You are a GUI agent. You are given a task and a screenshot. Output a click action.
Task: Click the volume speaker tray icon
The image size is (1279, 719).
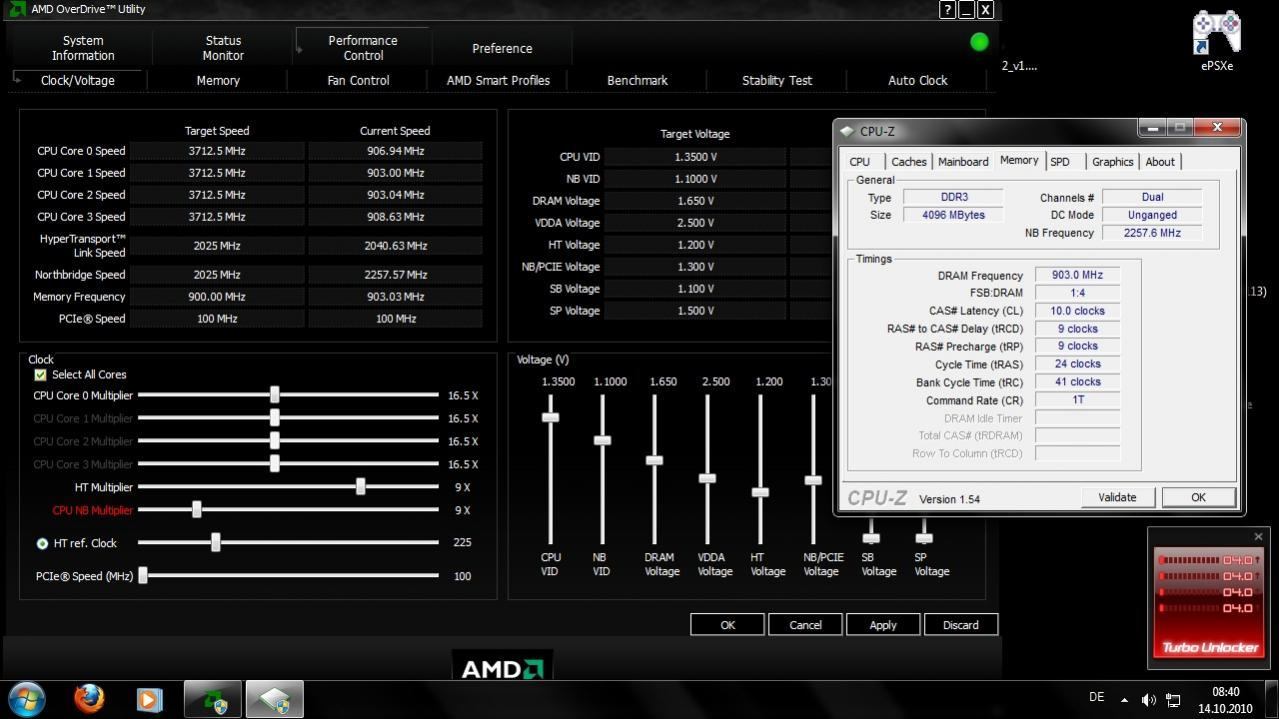click(1149, 699)
